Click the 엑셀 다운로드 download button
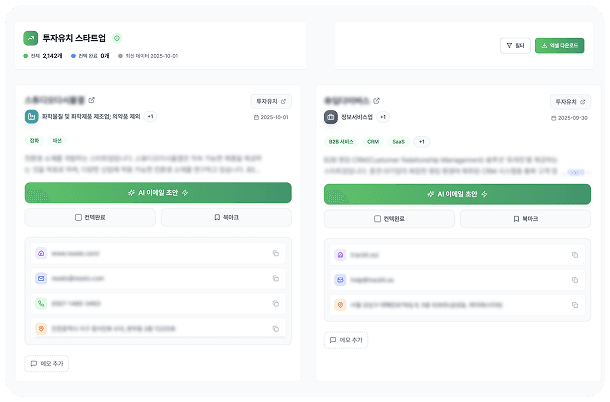The width and height of the screenshot is (610, 402). pyautogui.click(x=559, y=46)
